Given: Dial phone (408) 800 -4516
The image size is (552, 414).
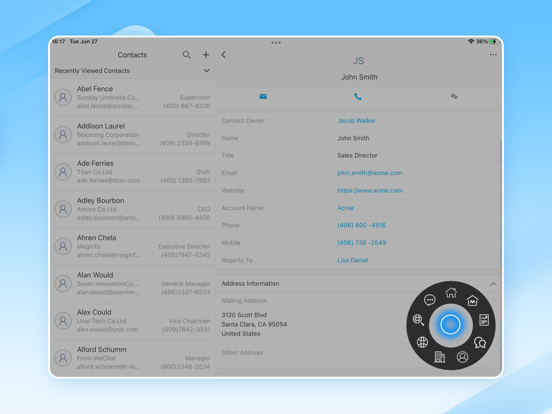Looking at the screenshot, I should tap(361, 225).
